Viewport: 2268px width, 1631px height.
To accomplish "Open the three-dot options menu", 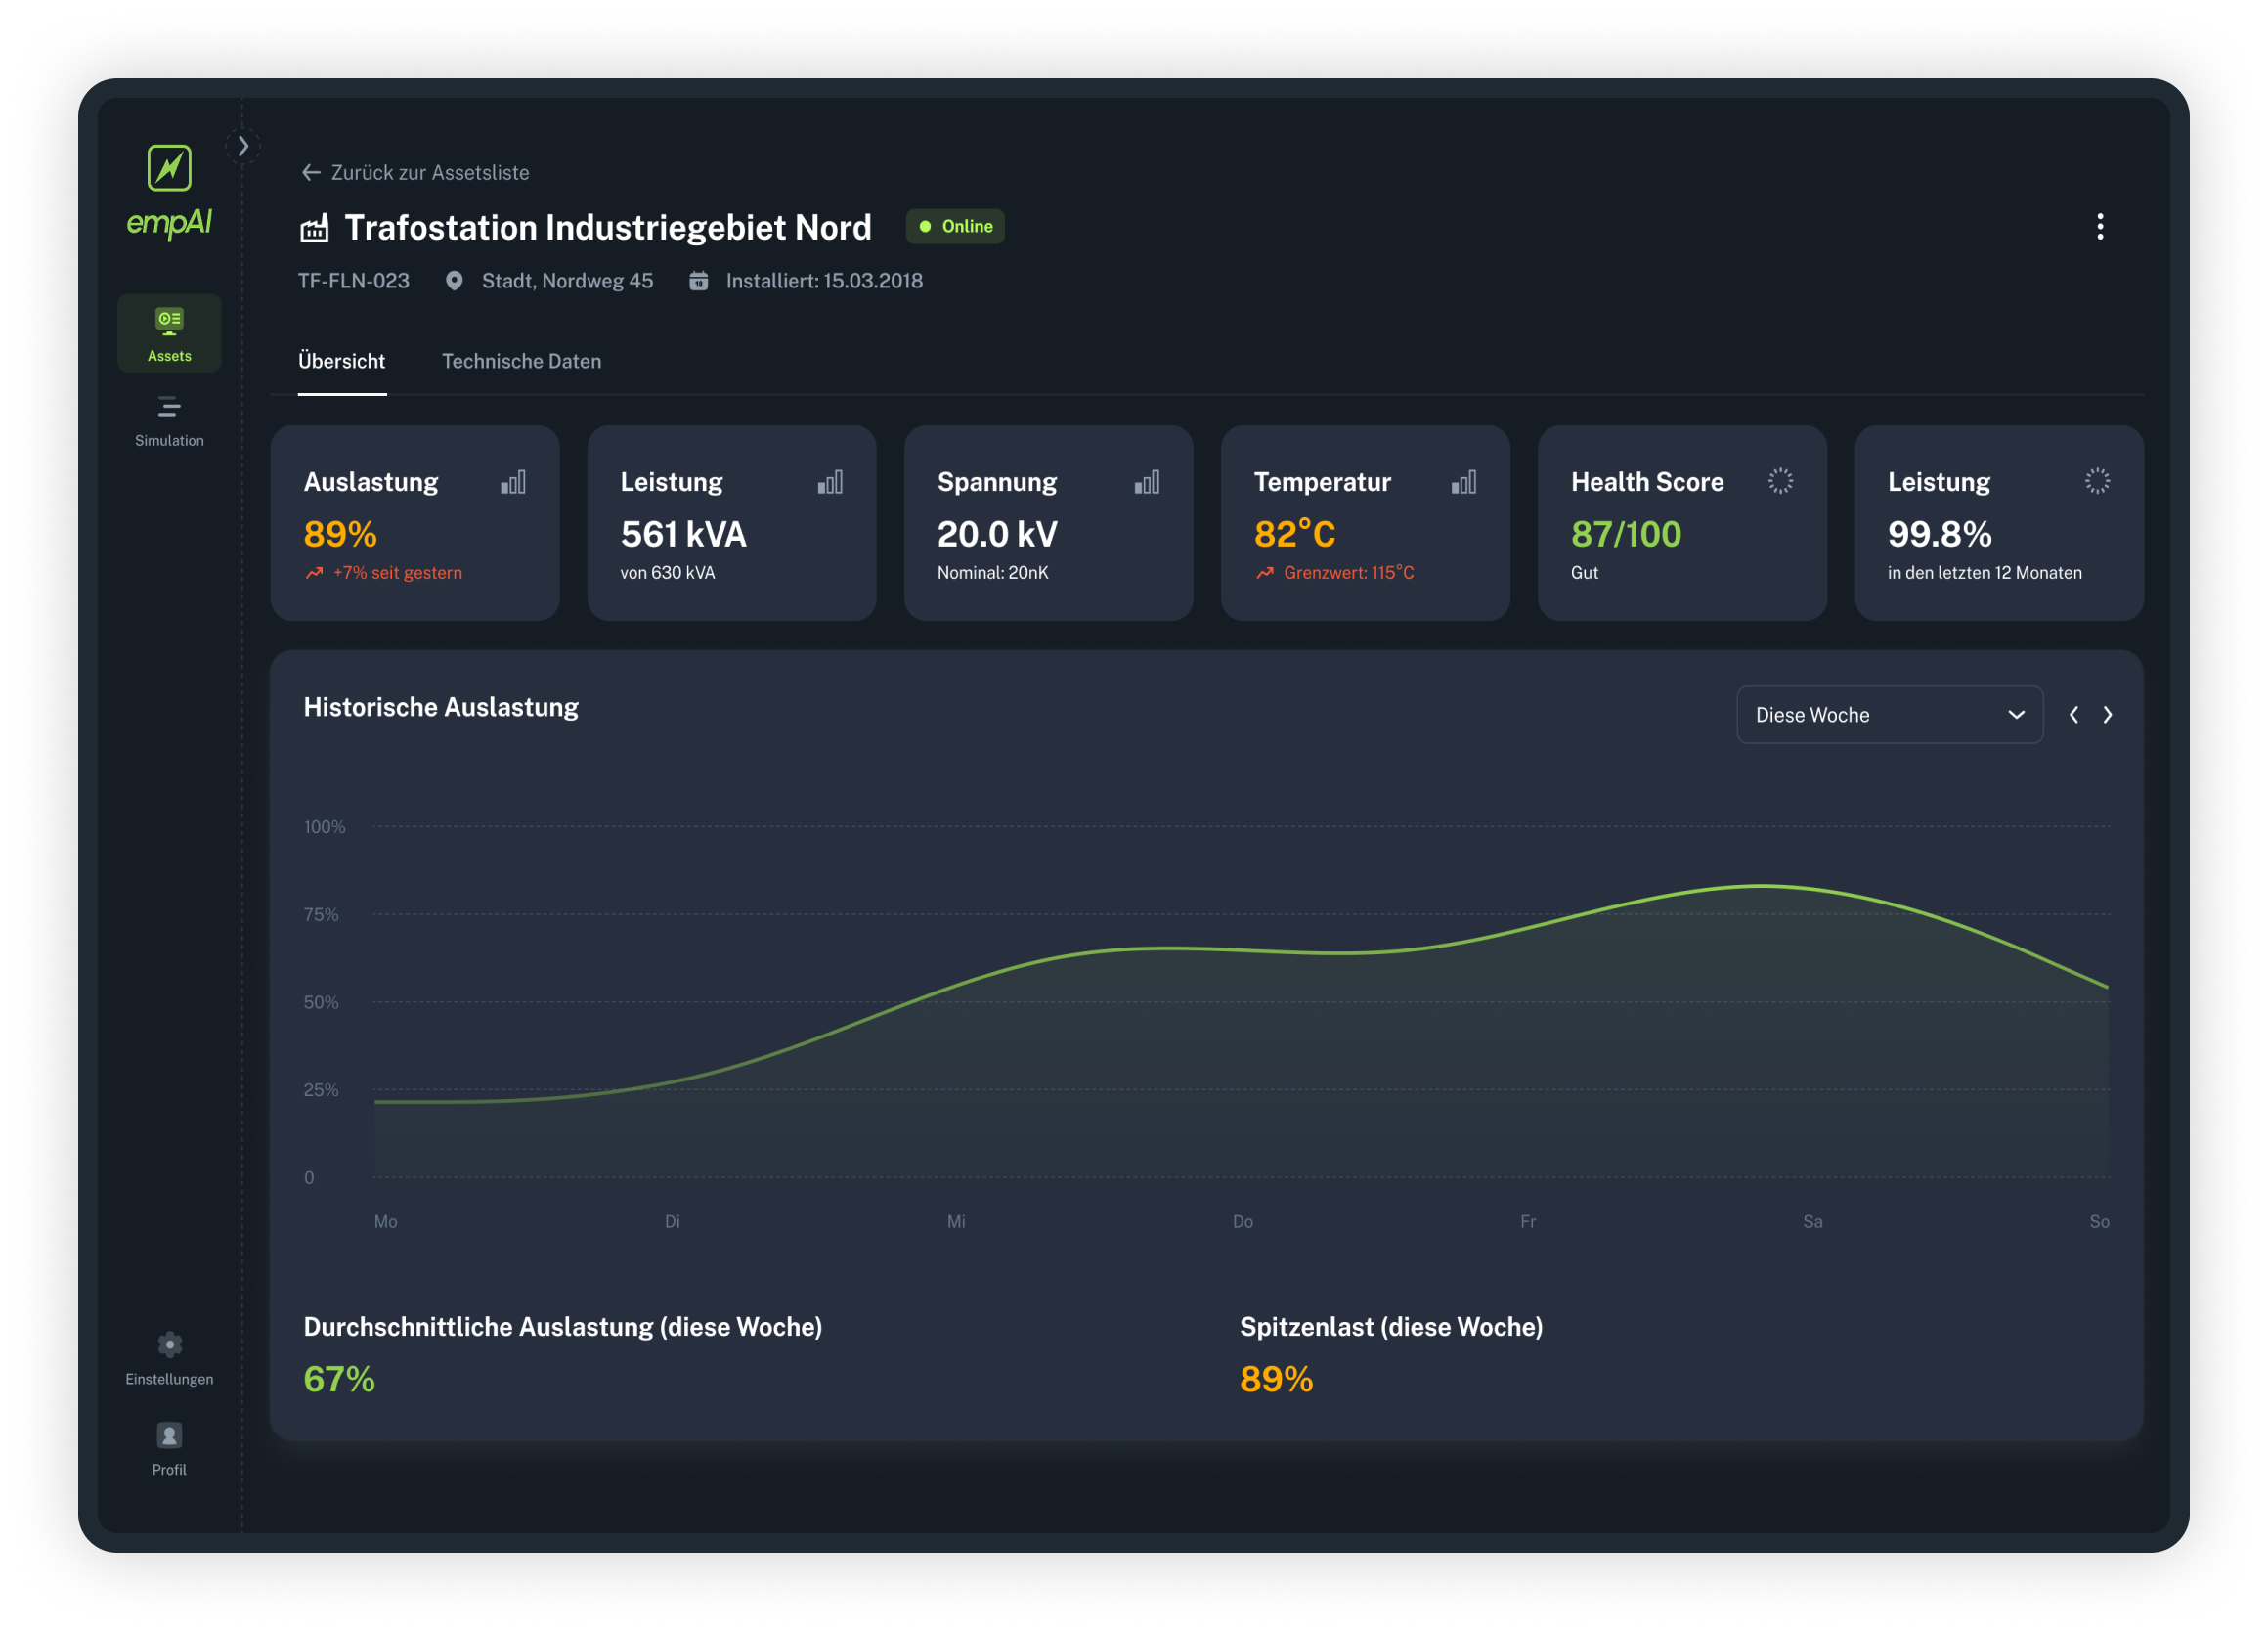I will click(2099, 227).
